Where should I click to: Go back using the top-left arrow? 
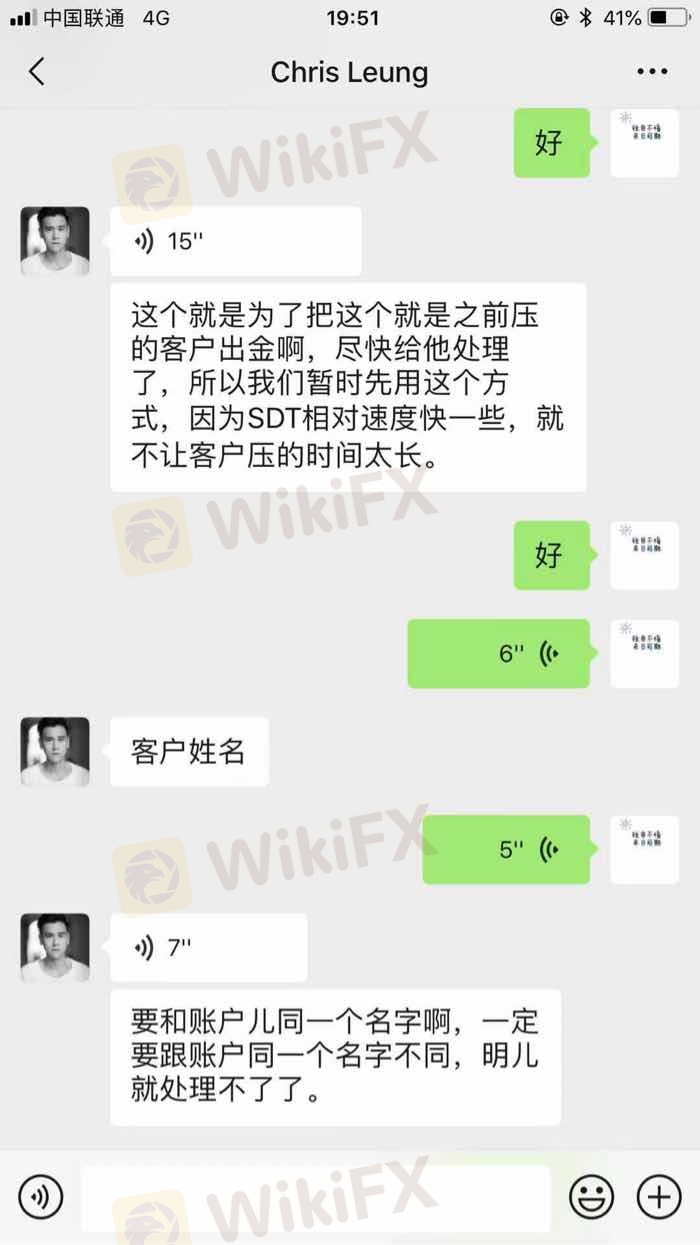point(37,71)
